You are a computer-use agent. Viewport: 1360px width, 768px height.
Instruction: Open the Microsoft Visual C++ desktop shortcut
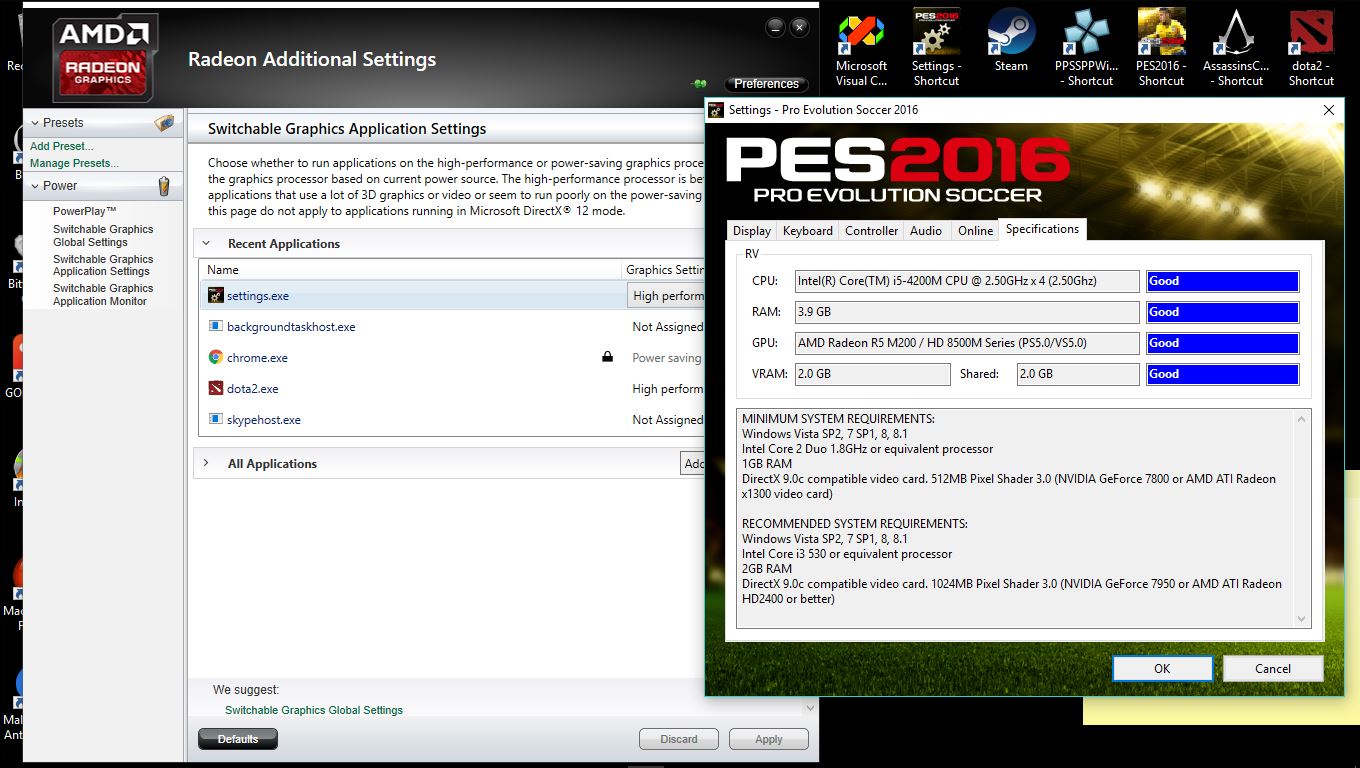[x=861, y=49]
